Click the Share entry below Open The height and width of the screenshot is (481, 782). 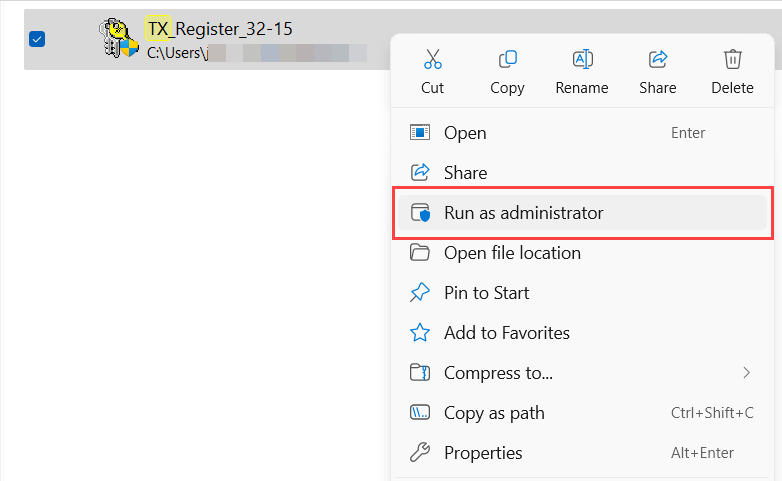465,173
